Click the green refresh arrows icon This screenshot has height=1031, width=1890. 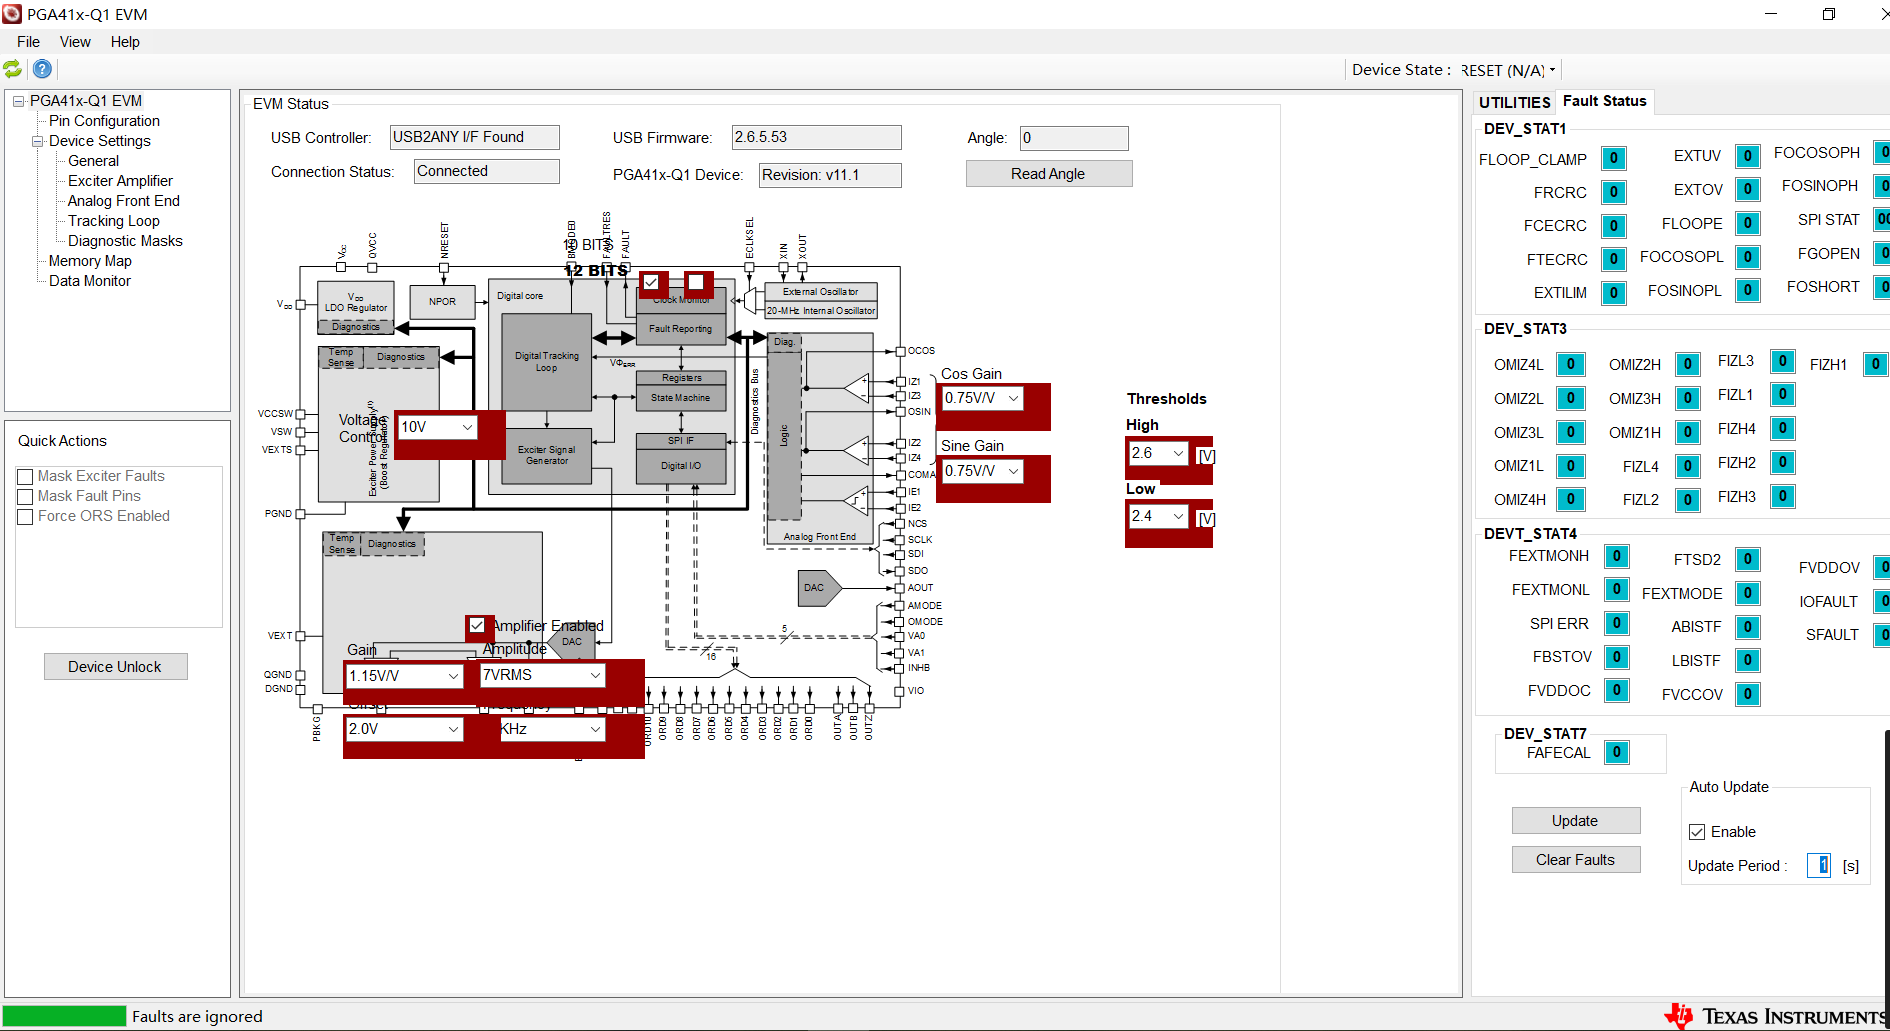pos(13,69)
